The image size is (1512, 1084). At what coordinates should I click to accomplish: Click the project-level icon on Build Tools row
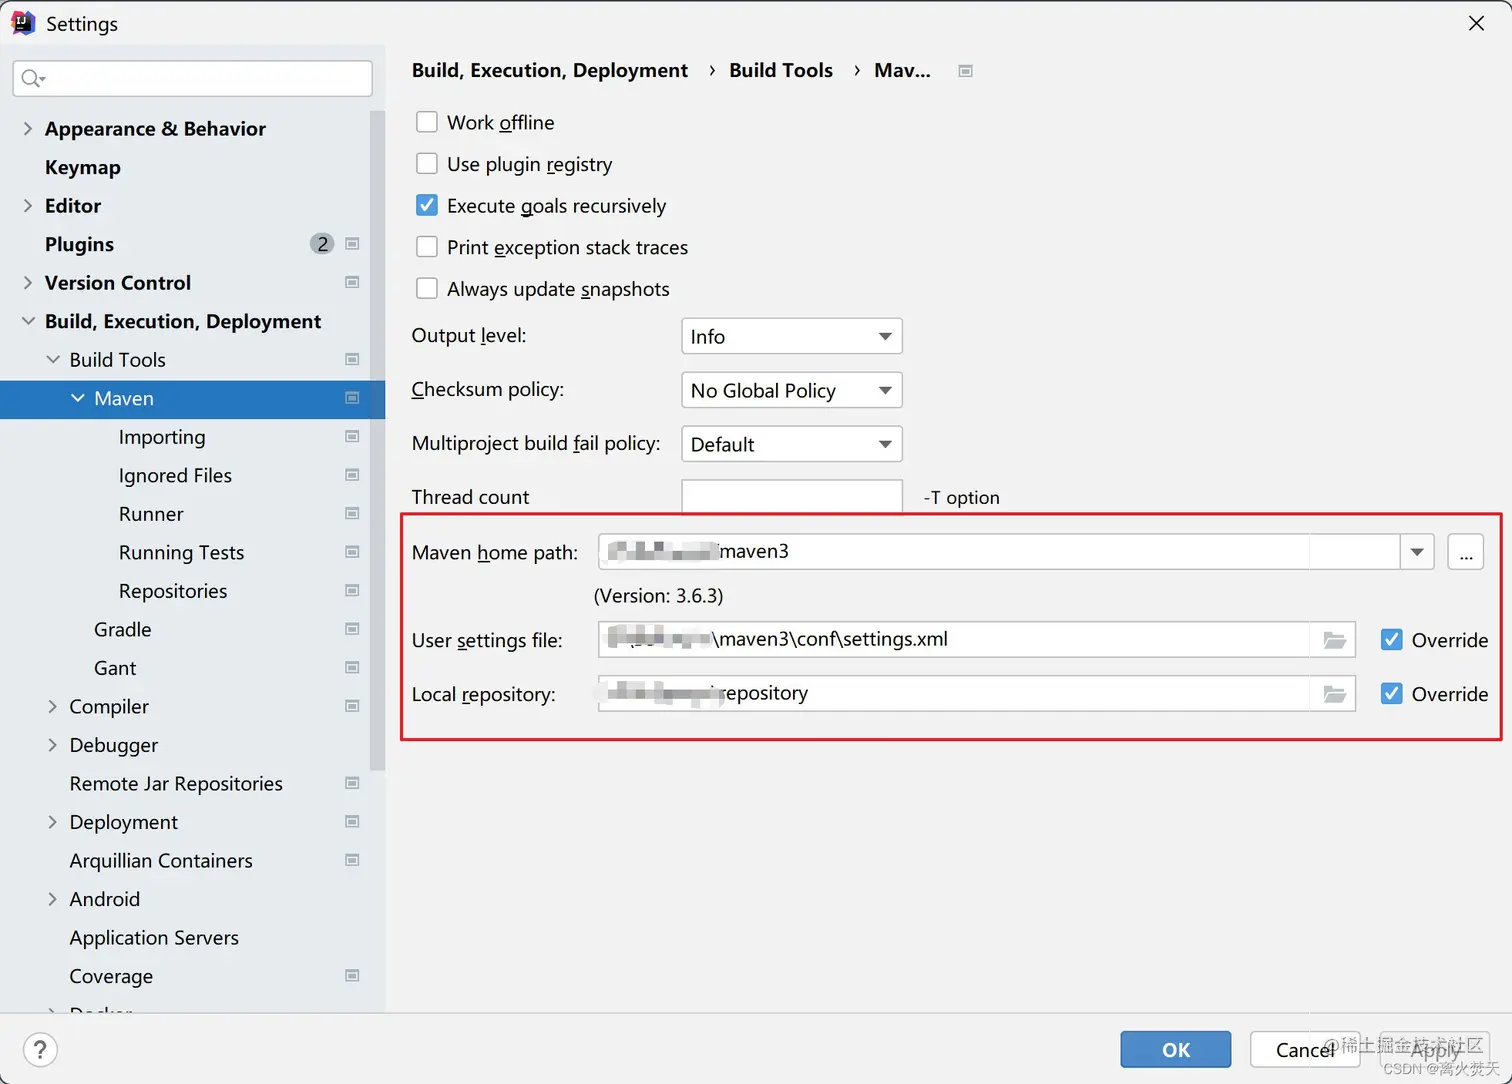(352, 359)
